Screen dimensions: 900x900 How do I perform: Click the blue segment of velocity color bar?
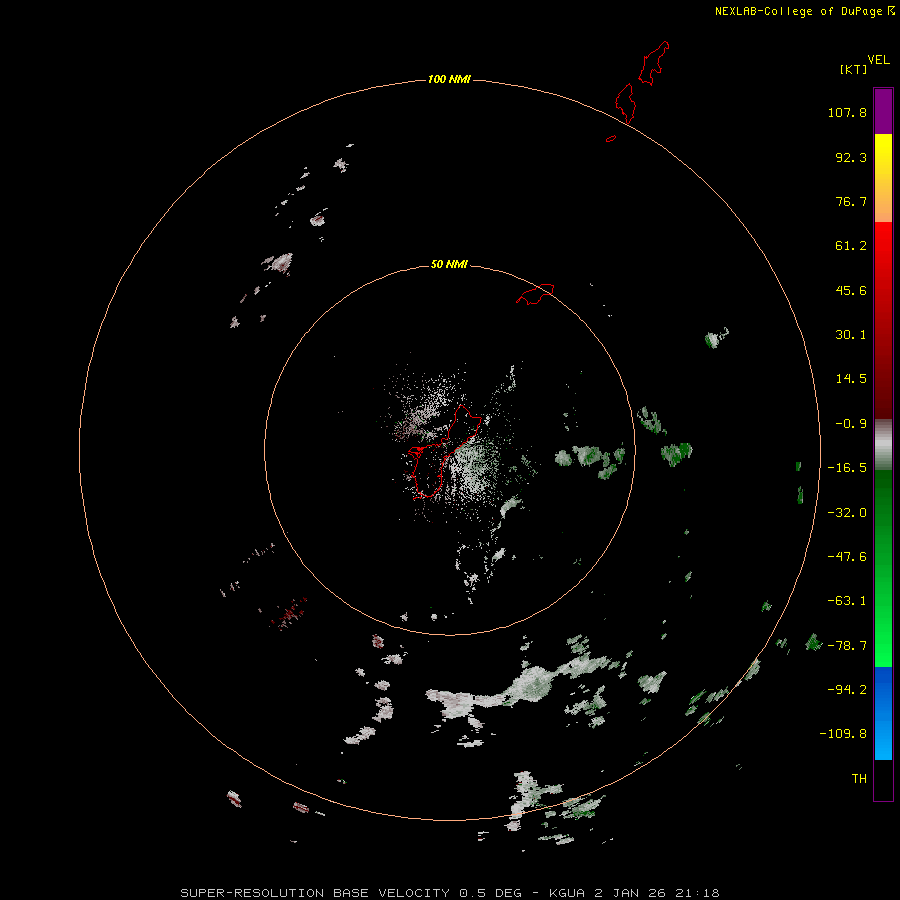pyautogui.click(x=883, y=713)
